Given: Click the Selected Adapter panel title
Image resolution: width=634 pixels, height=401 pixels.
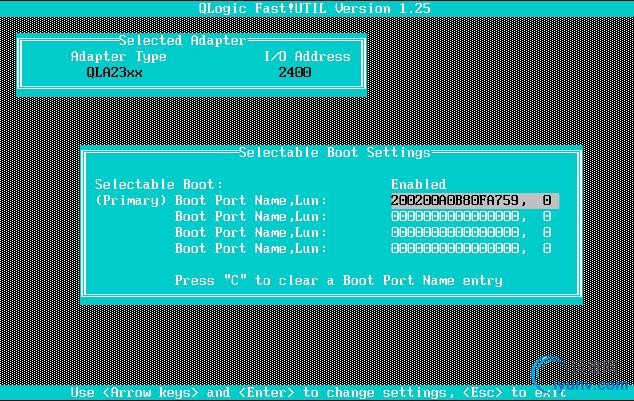Looking at the screenshot, I should [x=182, y=40].
